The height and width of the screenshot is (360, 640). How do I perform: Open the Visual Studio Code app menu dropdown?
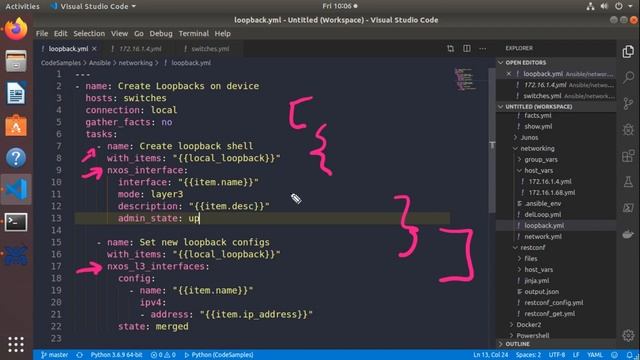click(x=93, y=6)
